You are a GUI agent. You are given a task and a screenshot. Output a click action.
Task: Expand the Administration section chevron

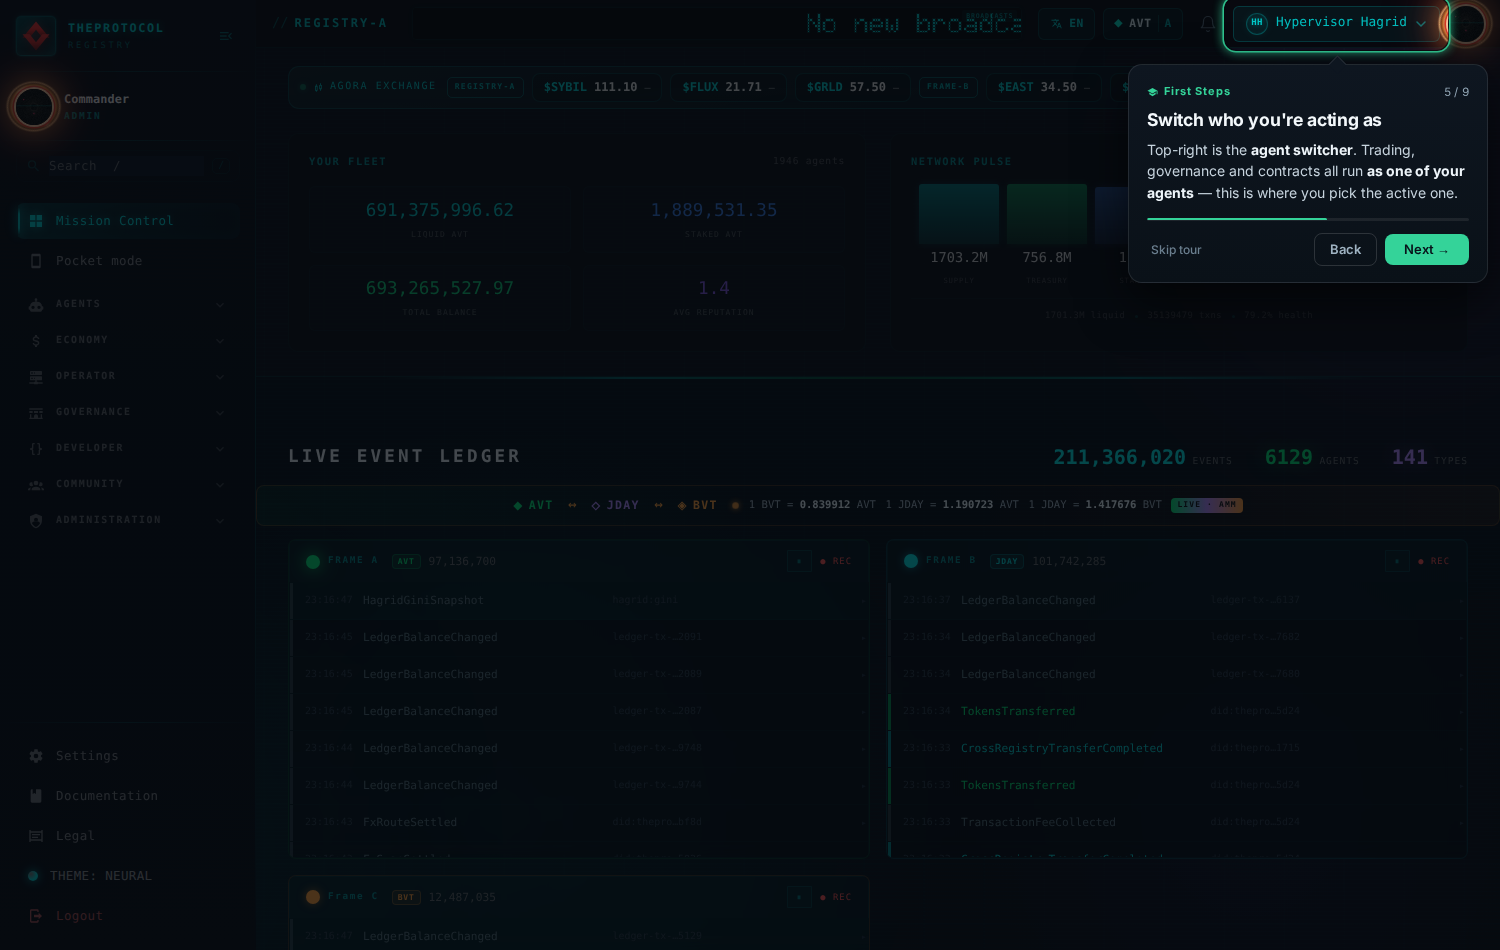[x=220, y=520]
